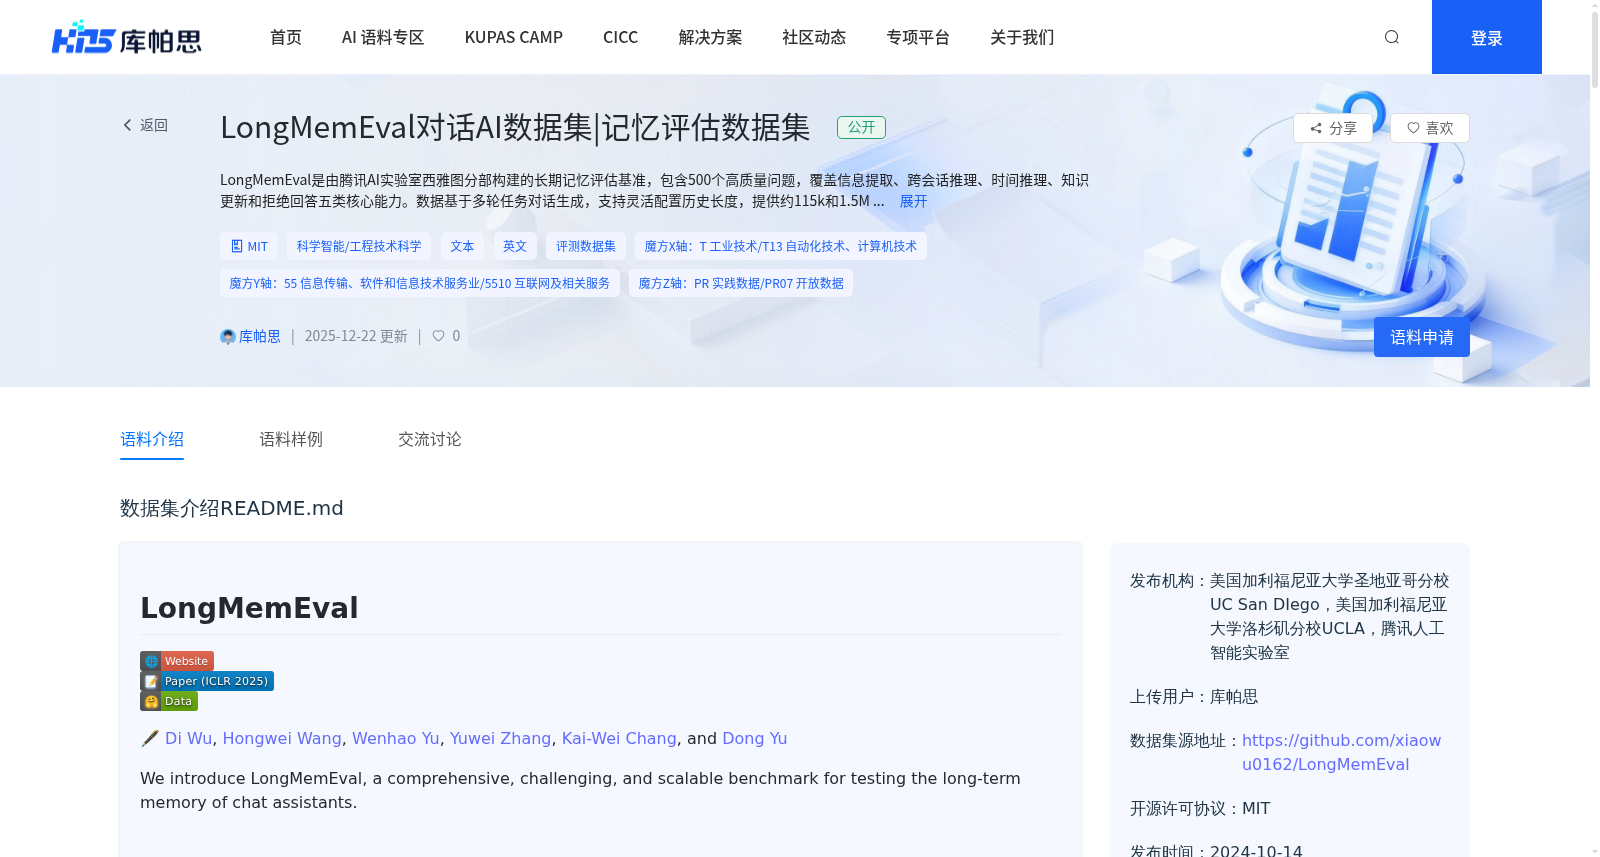Image resolution: width=1600 pixels, height=857 pixels.
Task: Click the 评测数据集 tag
Action: (586, 246)
